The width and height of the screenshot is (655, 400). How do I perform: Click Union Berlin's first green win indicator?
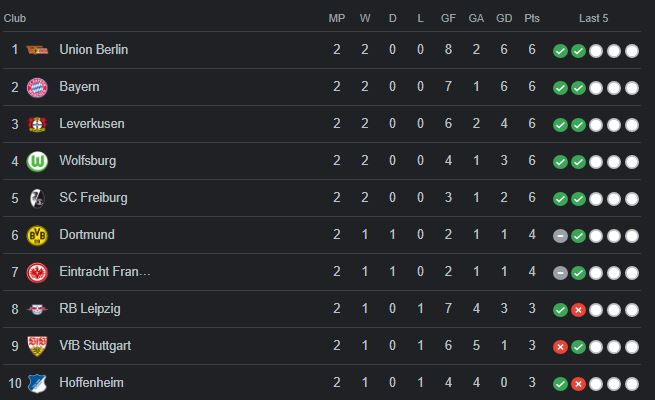pyautogui.click(x=560, y=51)
